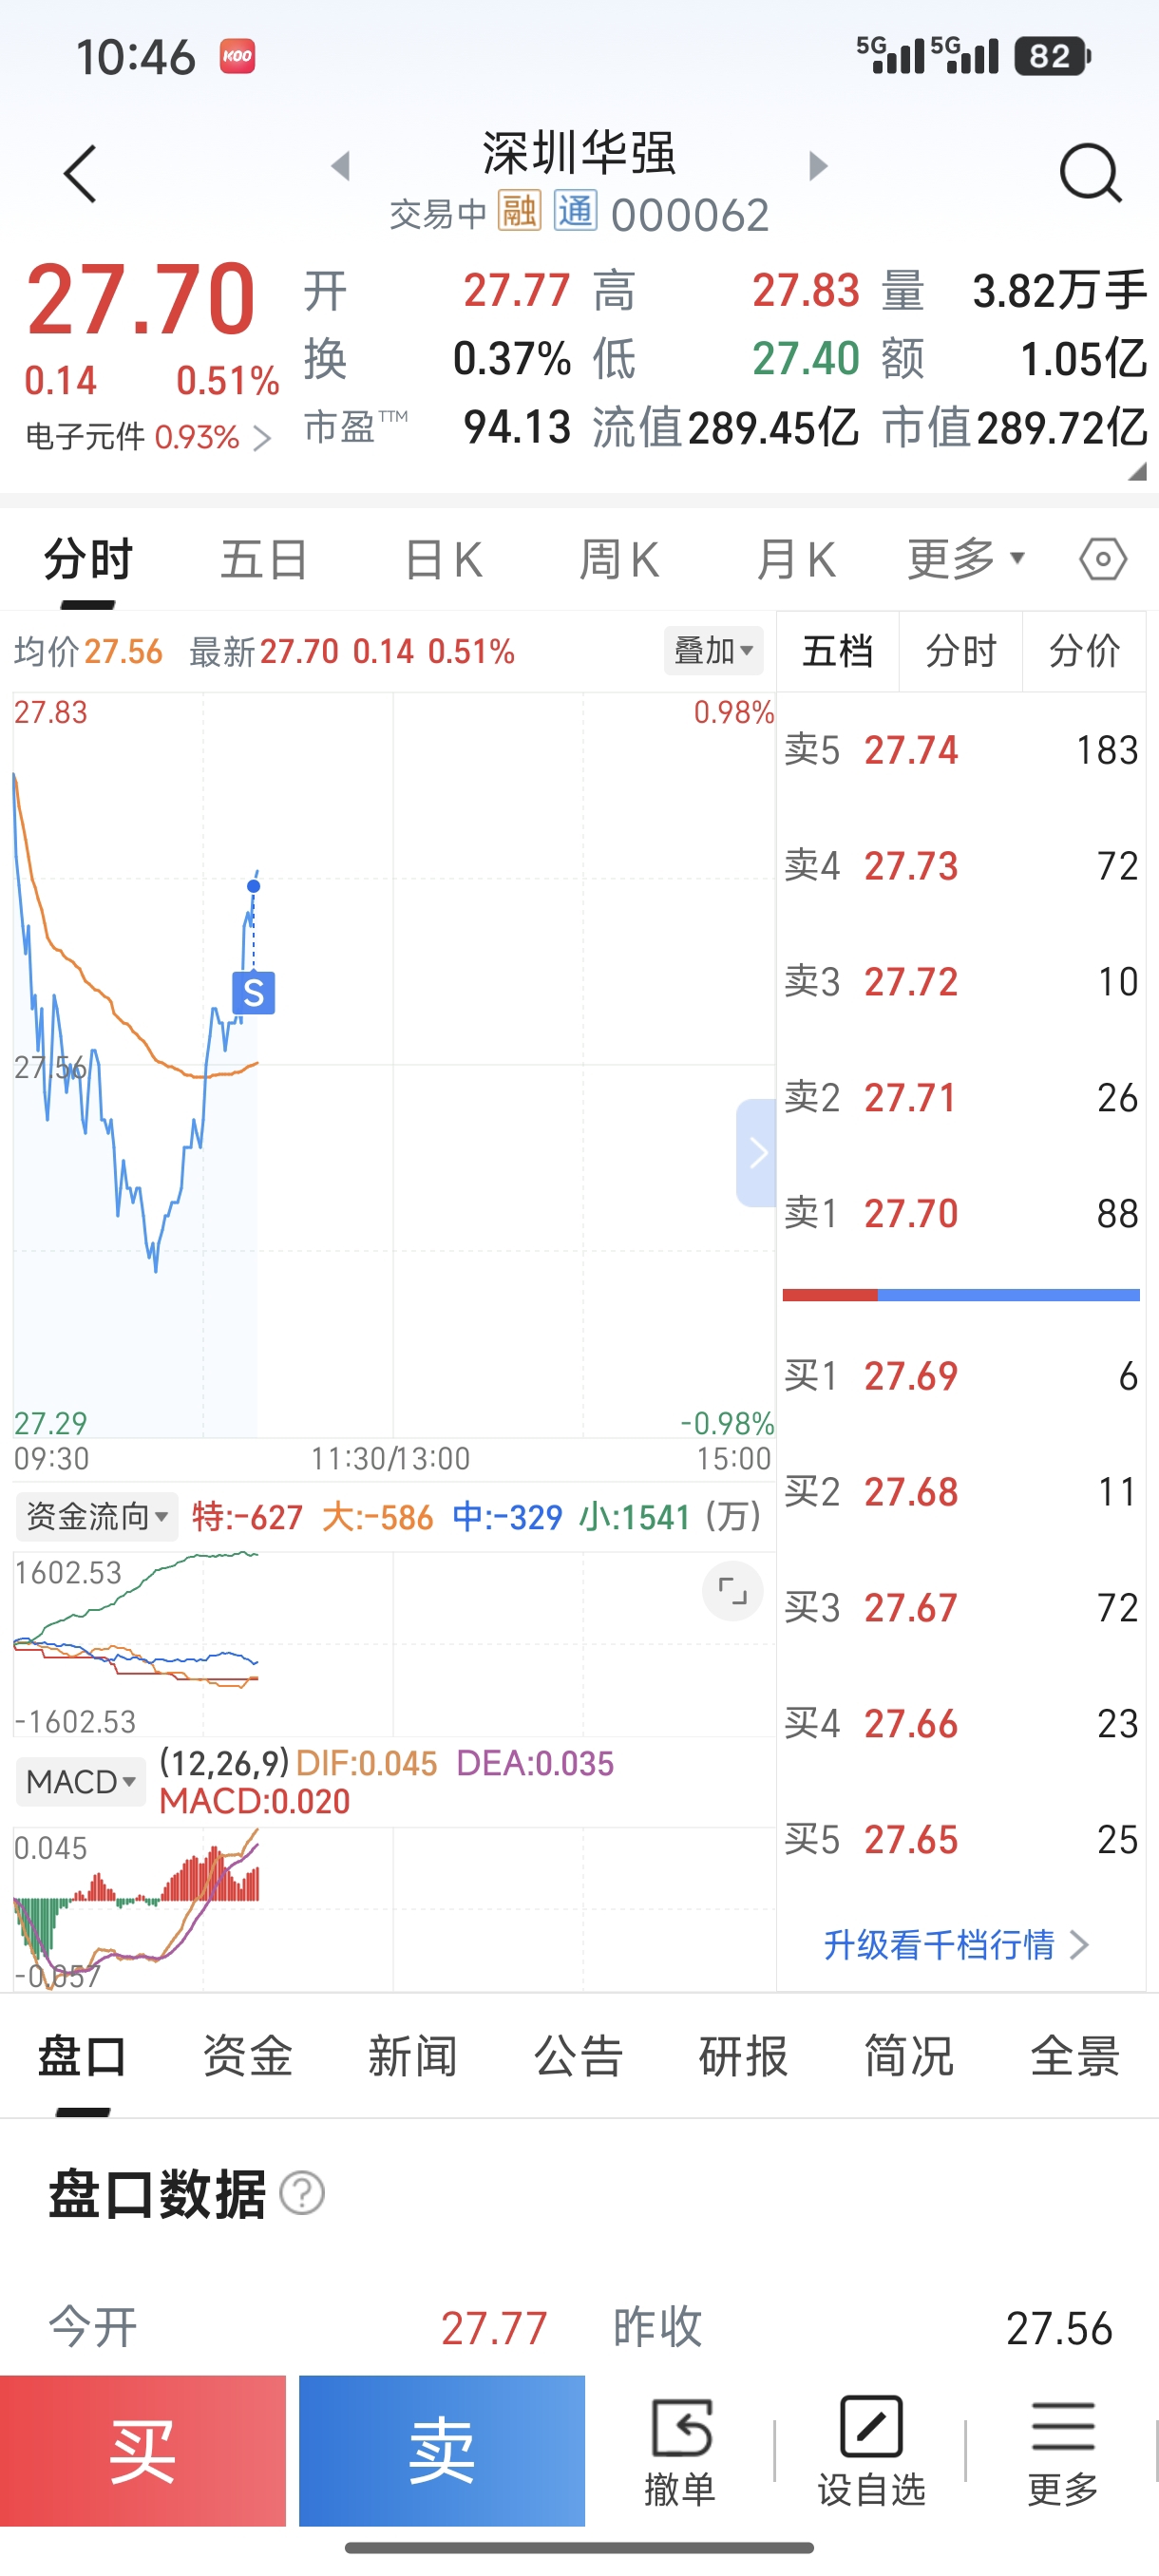Tap the blue latest-price dot on chart

tap(253, 886)
